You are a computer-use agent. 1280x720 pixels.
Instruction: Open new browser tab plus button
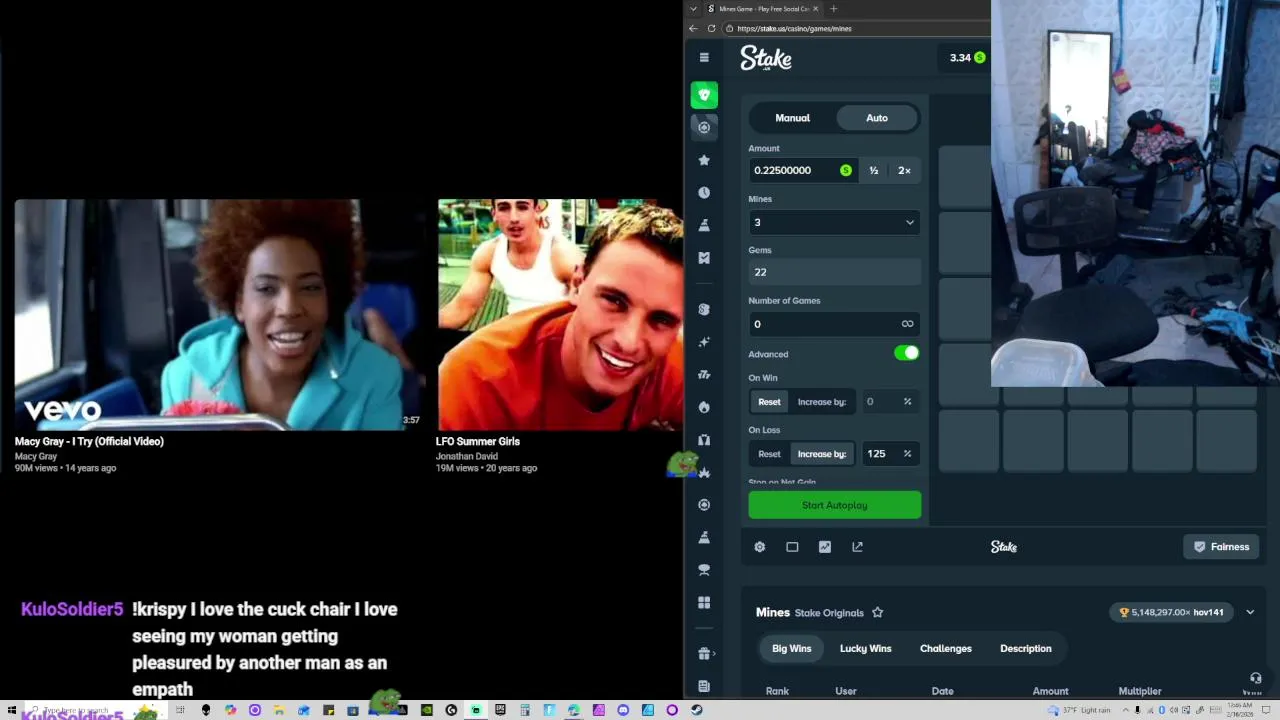tap(834, 9)
